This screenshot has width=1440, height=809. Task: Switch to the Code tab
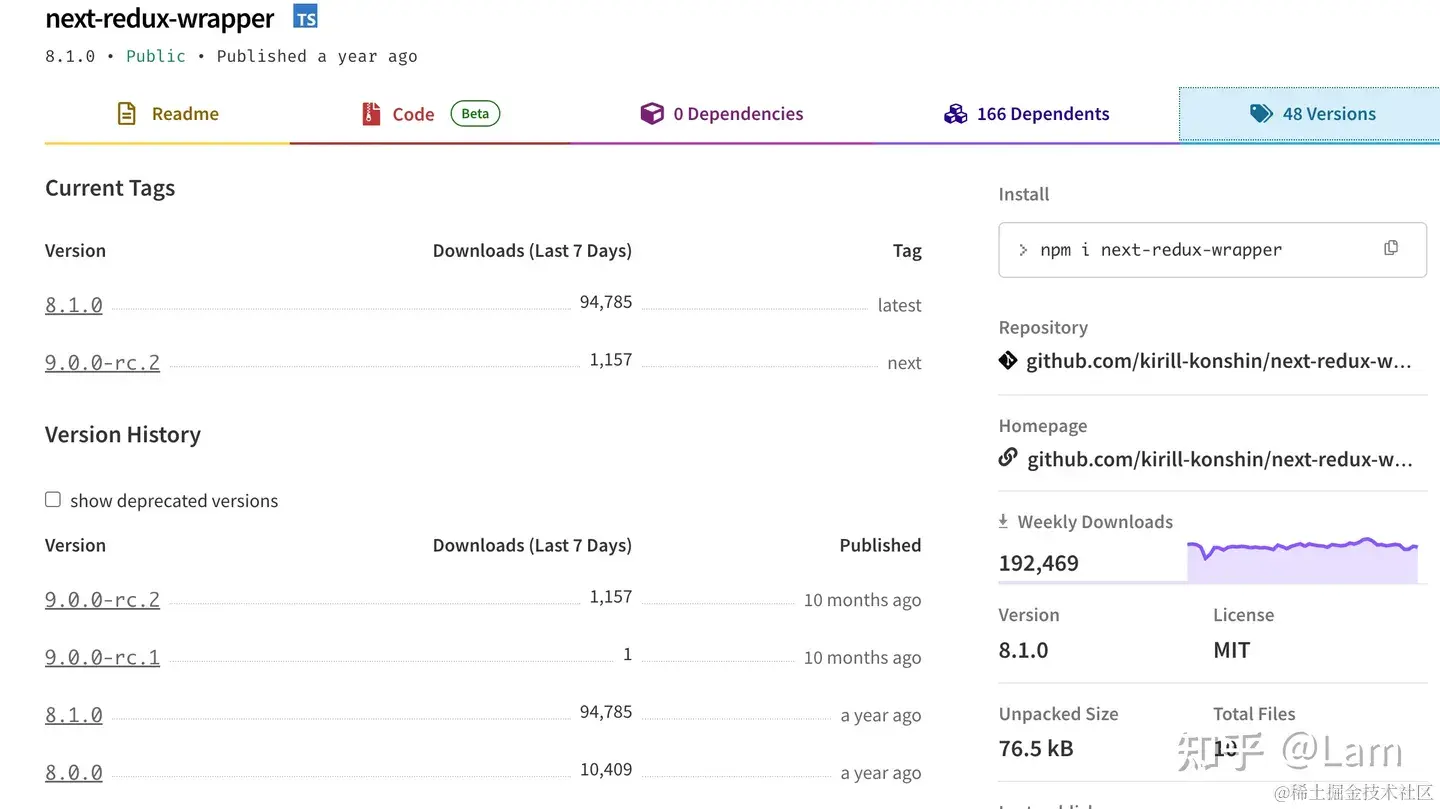point(430,114)
